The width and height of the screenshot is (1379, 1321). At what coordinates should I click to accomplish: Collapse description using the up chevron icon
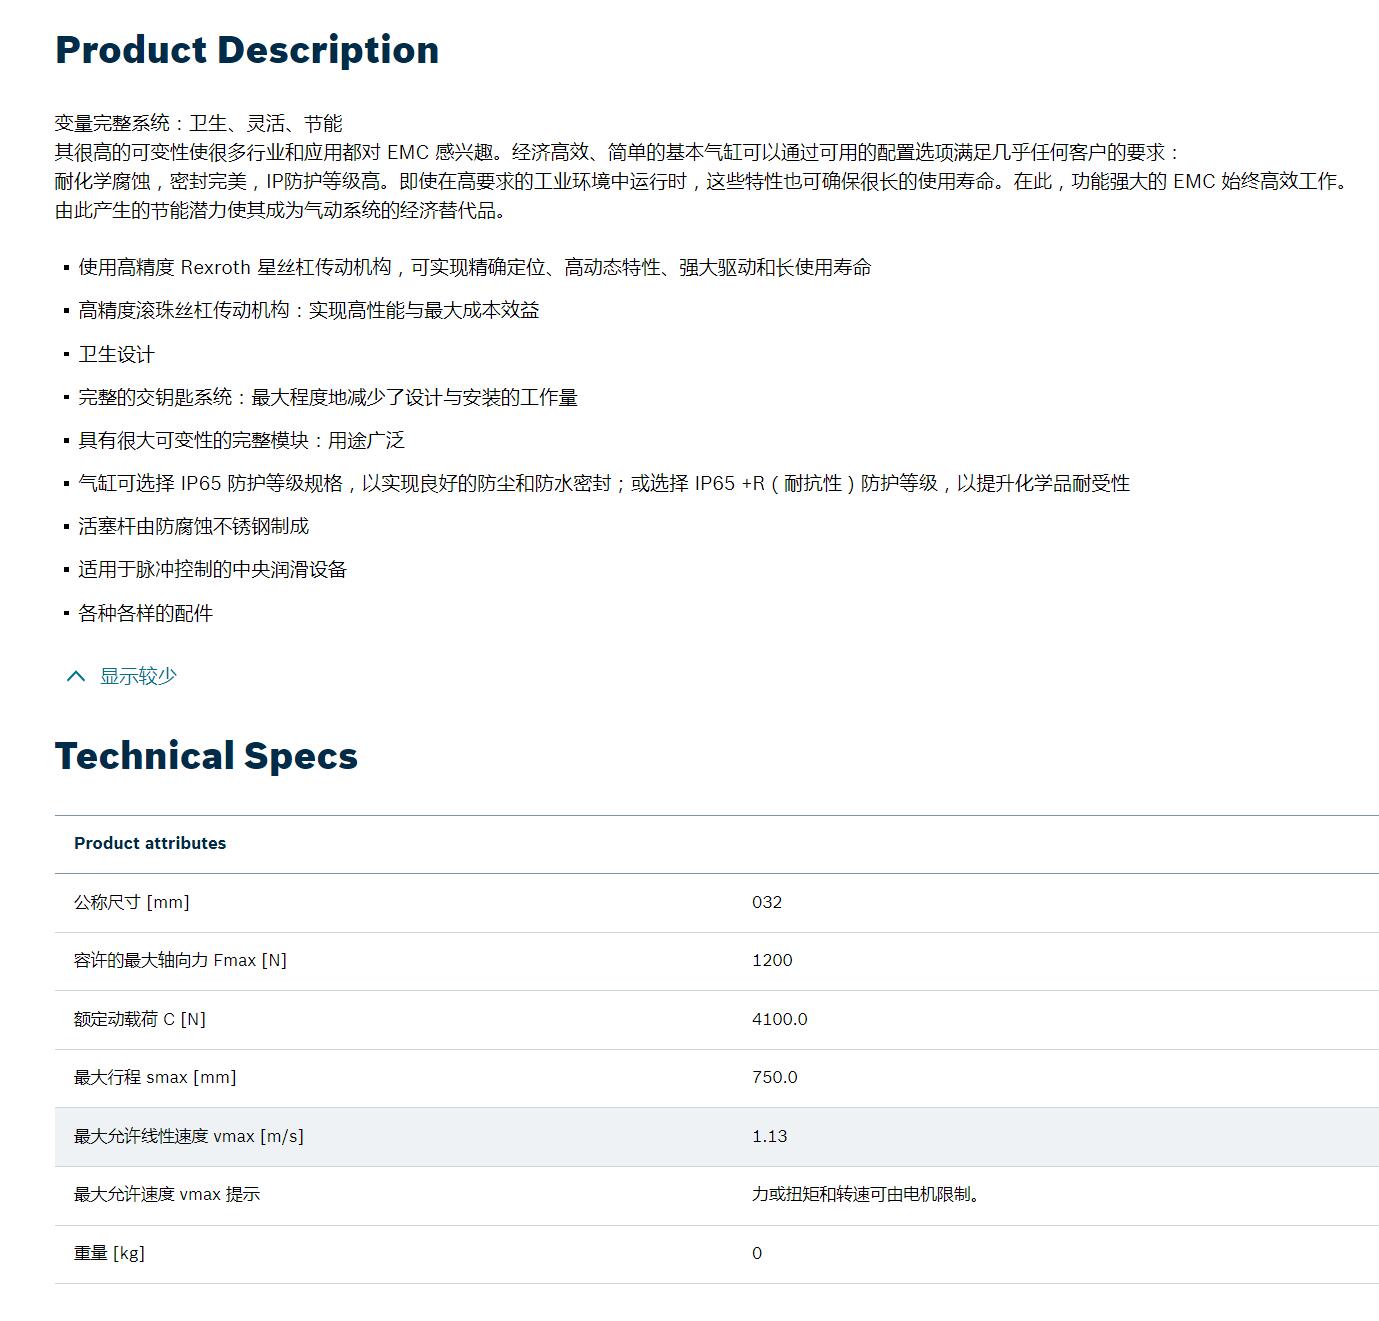76,677
